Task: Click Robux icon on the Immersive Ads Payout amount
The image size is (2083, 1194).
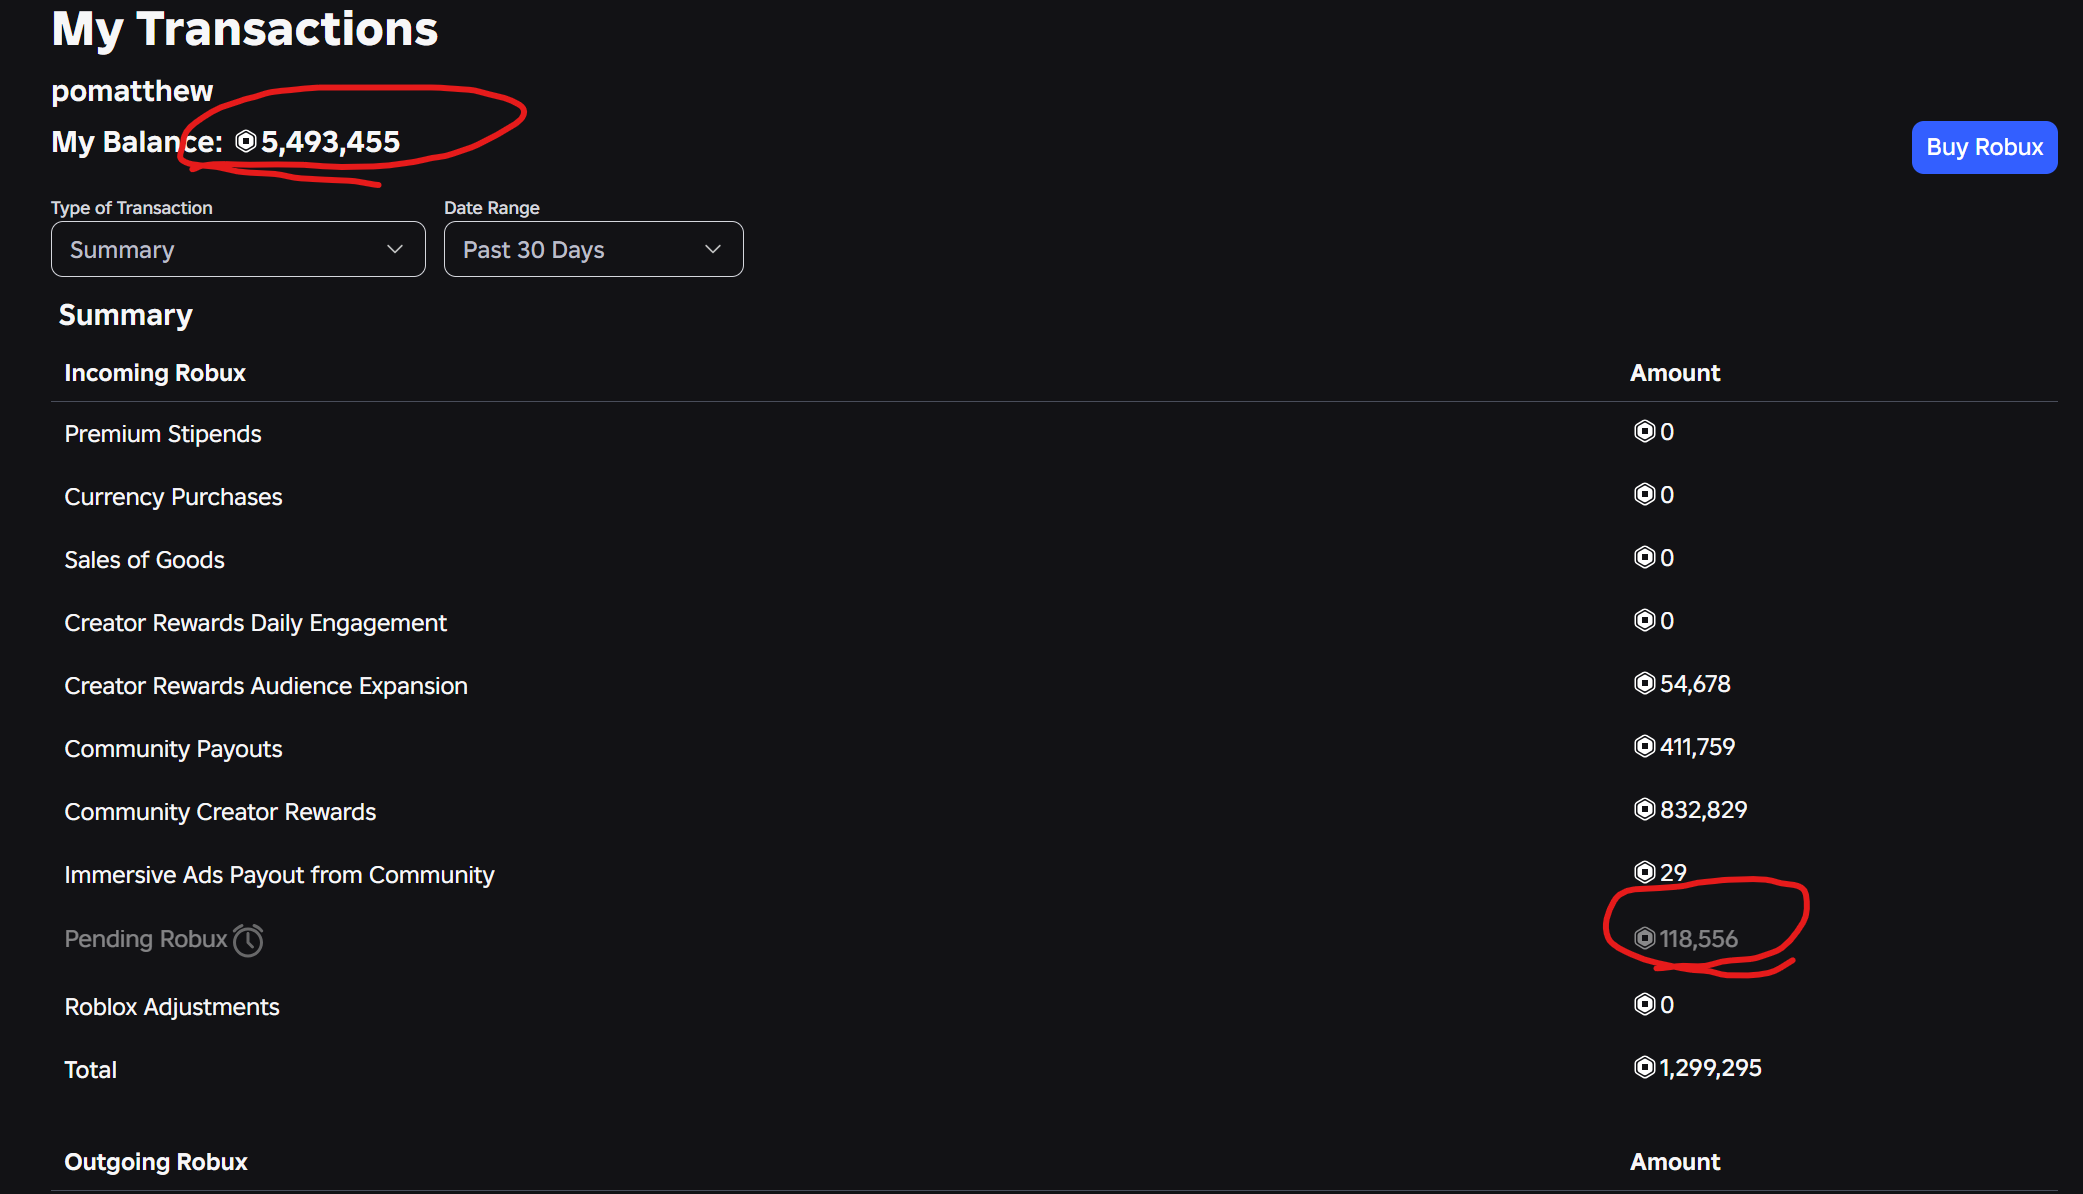Action: pos(1645,872)
